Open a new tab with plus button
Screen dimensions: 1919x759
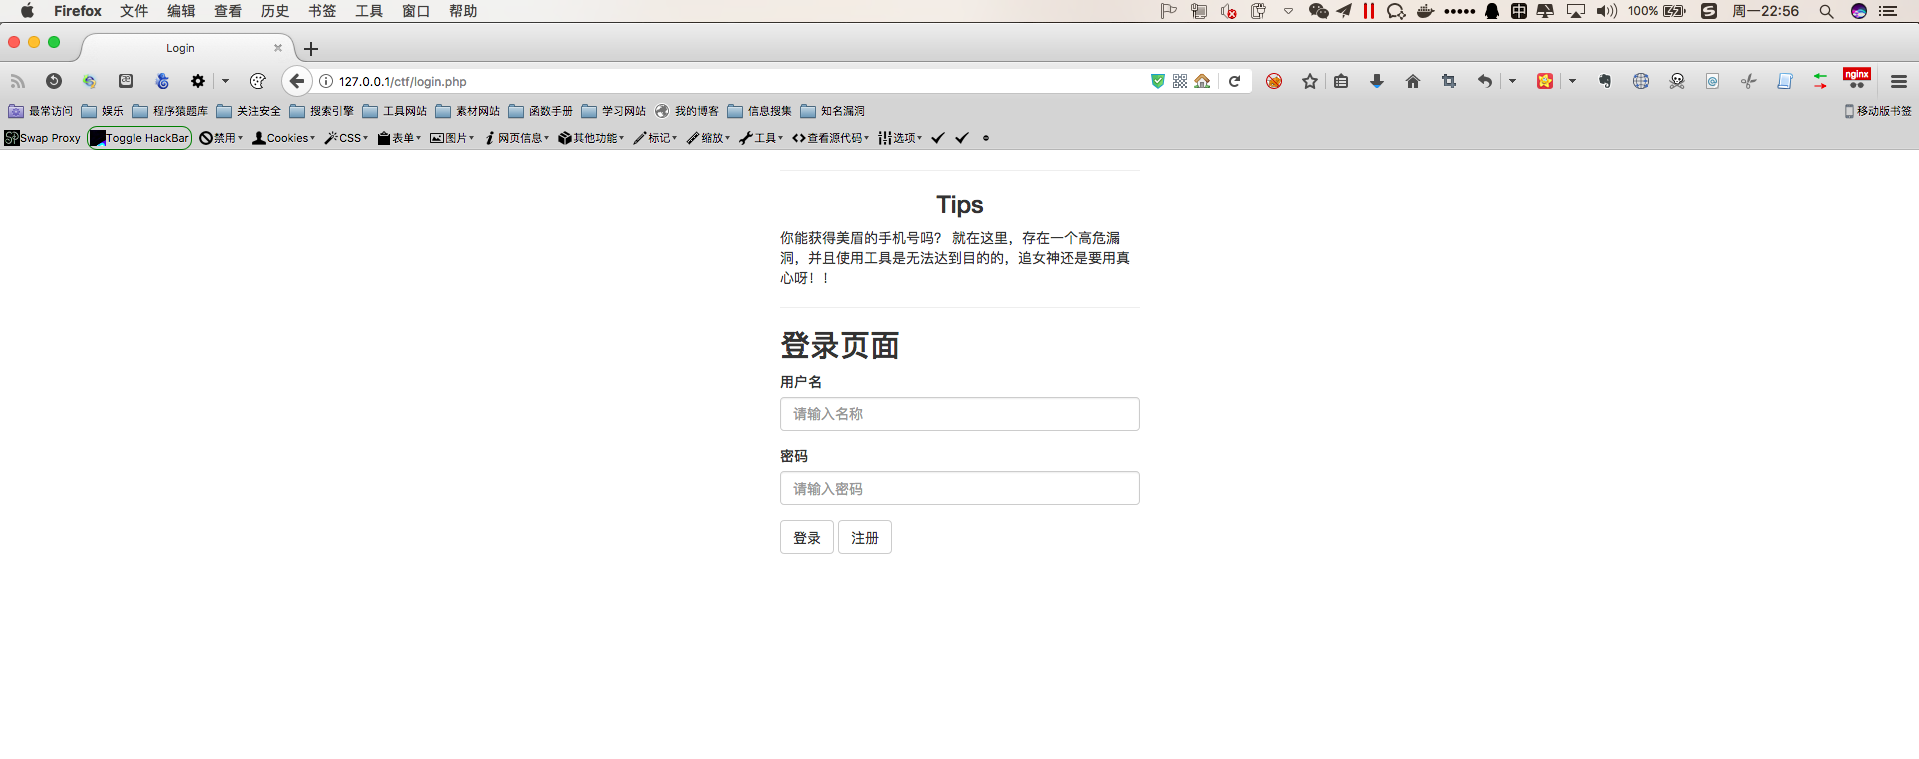(311, 49)
